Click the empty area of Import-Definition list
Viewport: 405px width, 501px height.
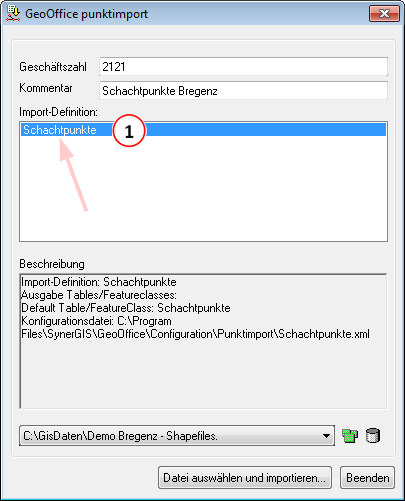[203, 188]
